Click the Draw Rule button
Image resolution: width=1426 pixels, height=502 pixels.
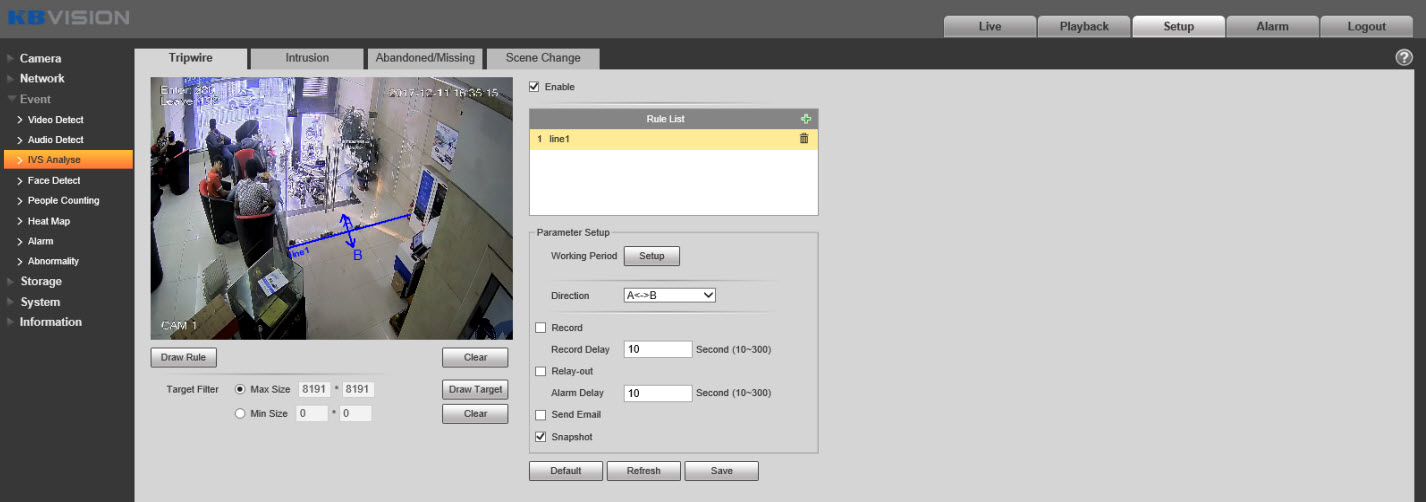click(x=183, y=357)
